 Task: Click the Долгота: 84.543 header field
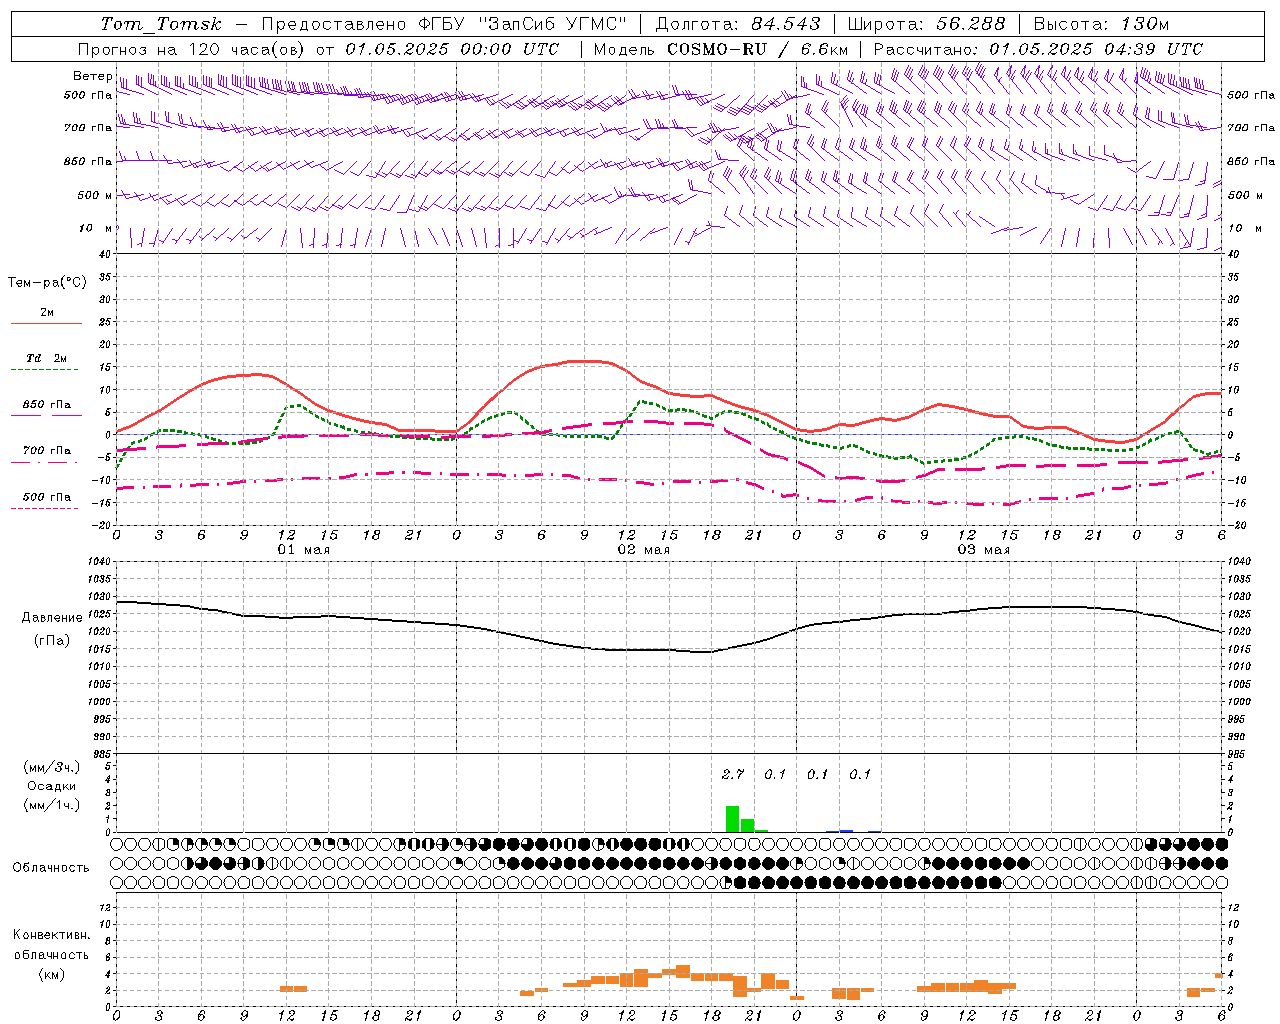pyautogui.click(x=738, y=24)
